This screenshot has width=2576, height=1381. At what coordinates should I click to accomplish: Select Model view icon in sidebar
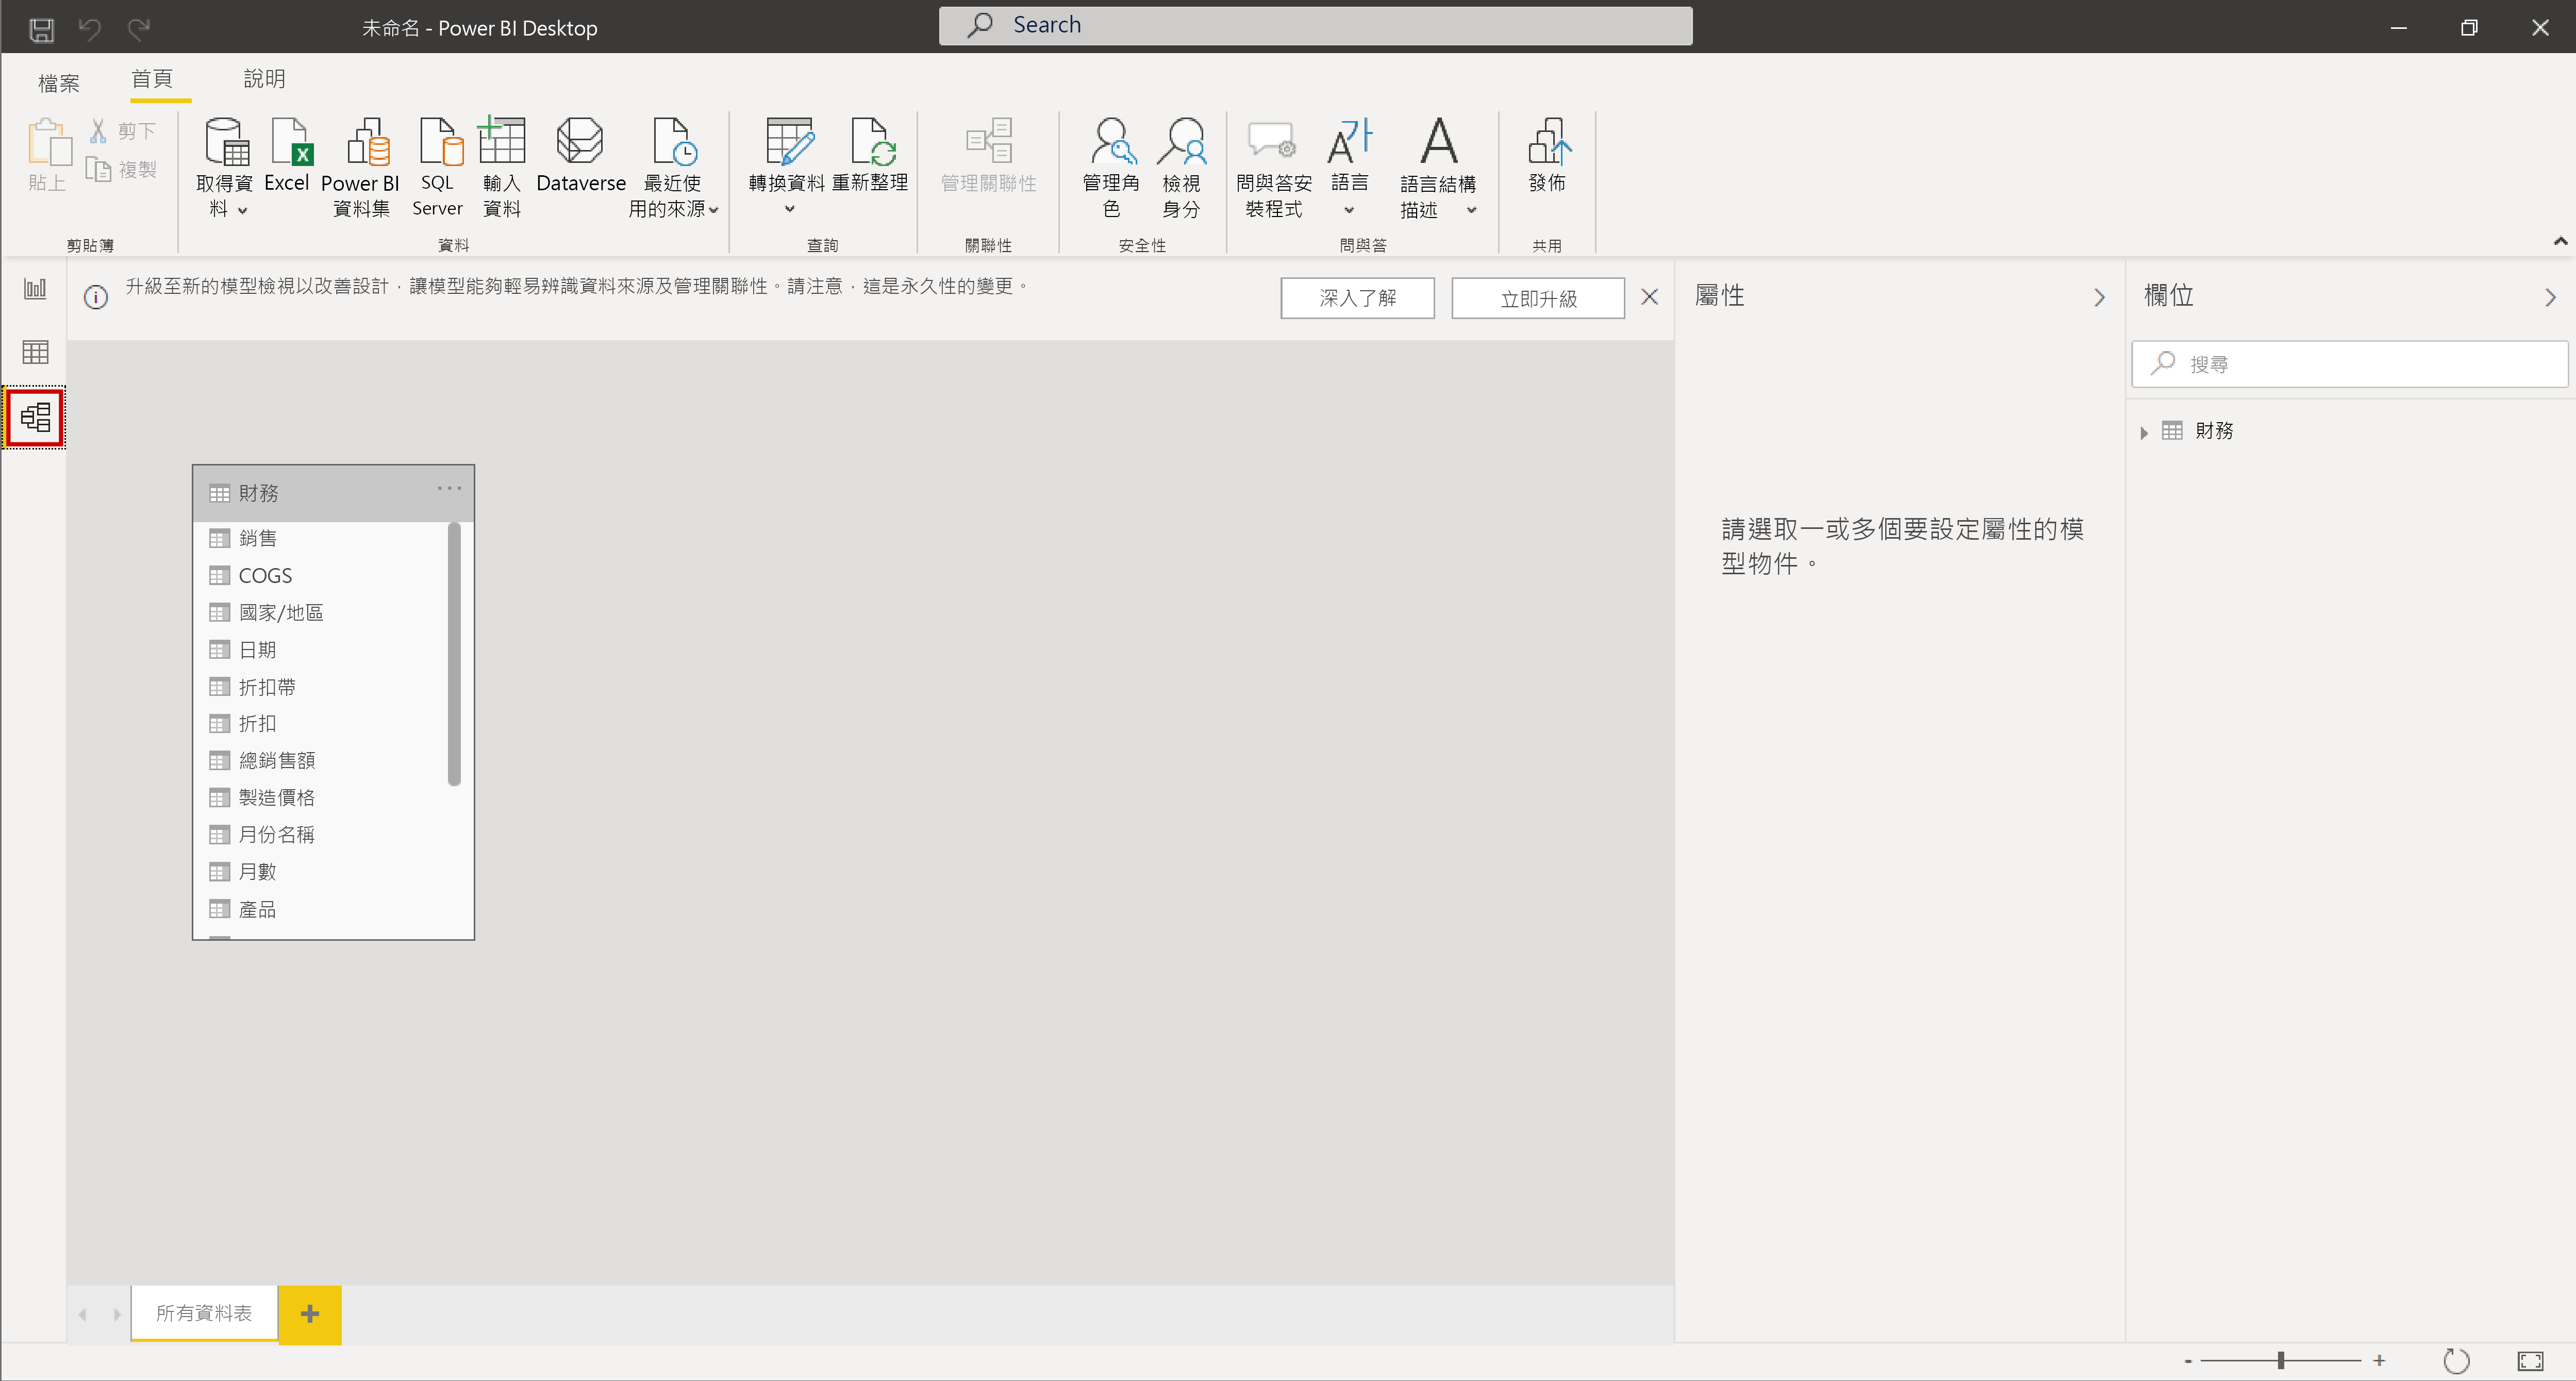tap(35, 417)
